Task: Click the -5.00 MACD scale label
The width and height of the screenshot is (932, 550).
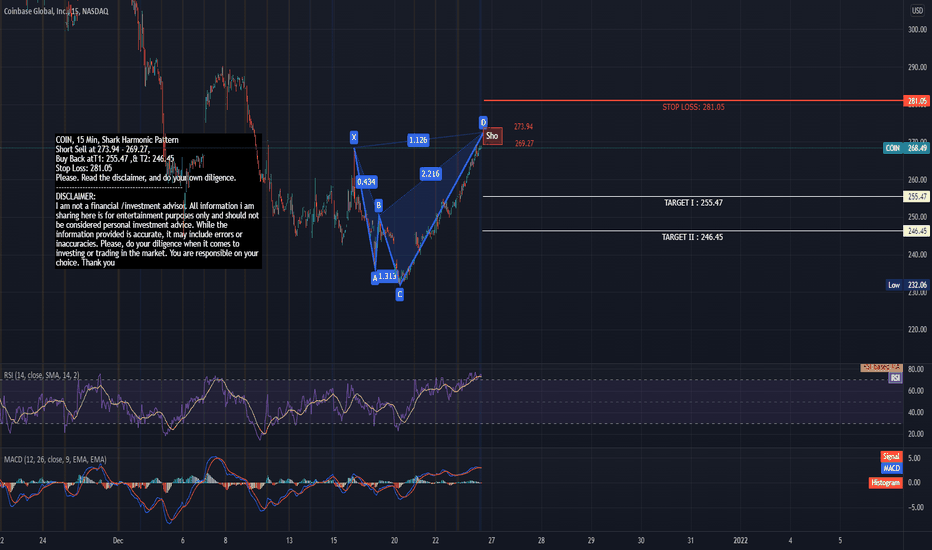Action: (914, 507)
